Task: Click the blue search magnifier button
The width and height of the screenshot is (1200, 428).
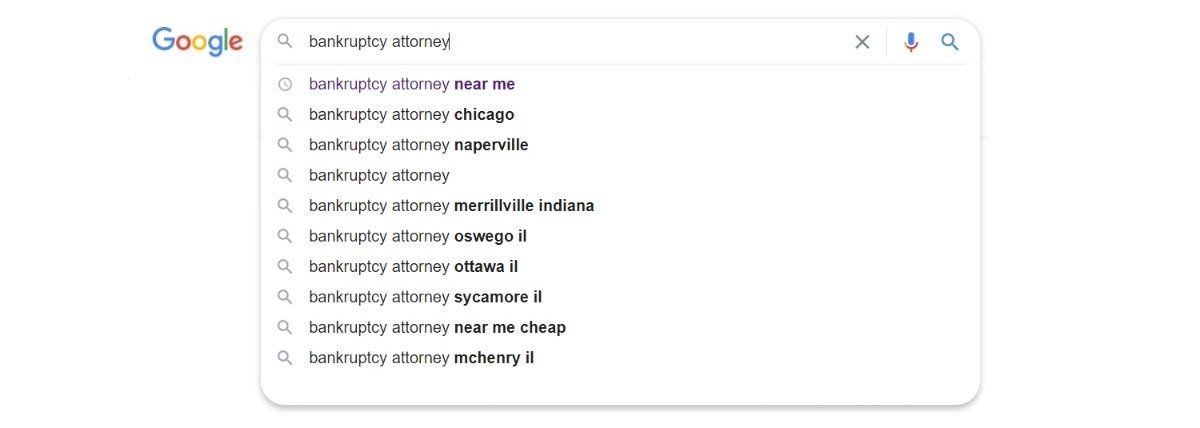Action: (x=950, y=42)
